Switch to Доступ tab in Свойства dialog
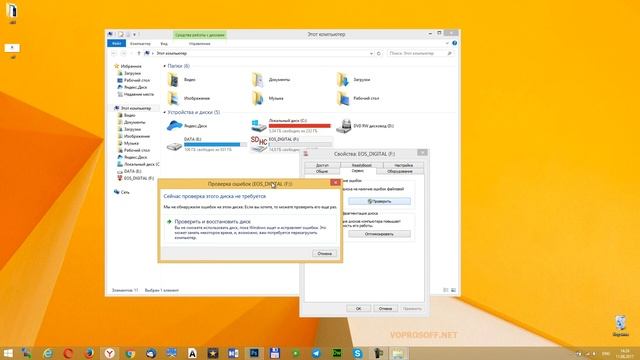The width and height of the screenshot is (640, 360). point(322,165)
